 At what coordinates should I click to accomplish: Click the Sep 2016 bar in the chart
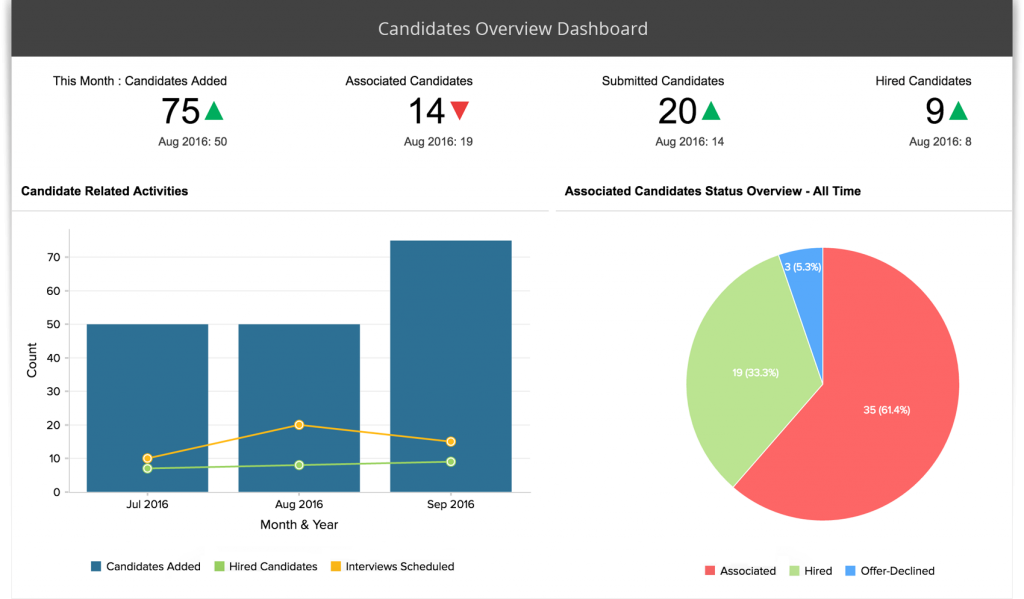click(450, 360)
